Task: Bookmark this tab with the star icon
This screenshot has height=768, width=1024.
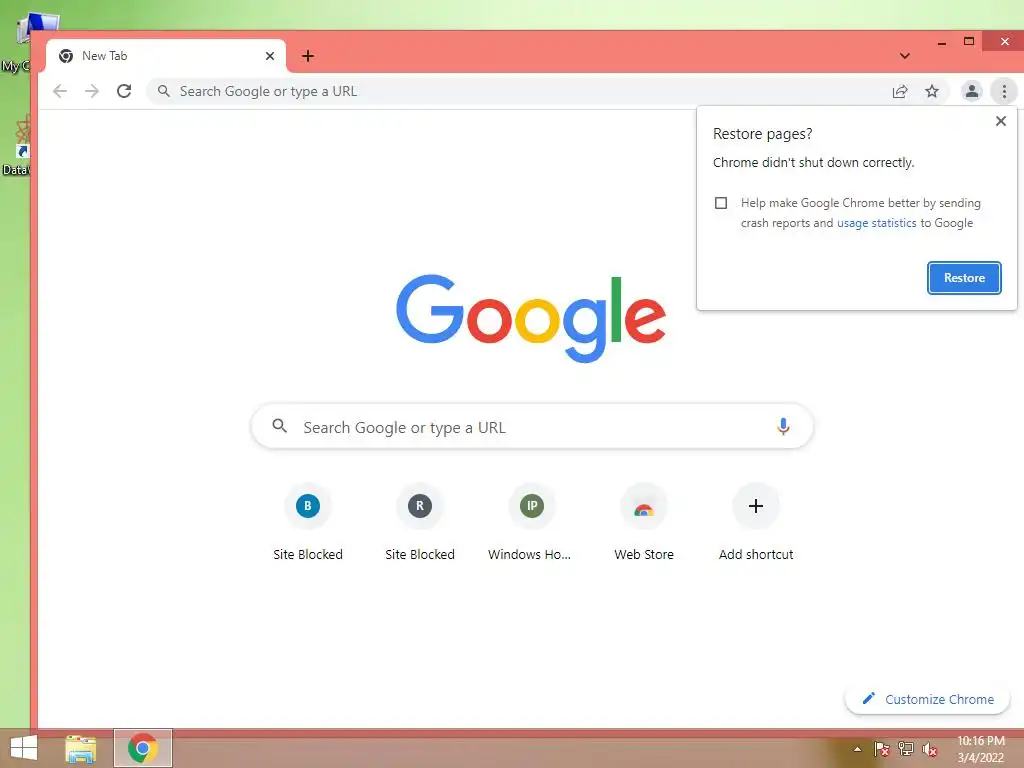Action: tap(932, 91)
